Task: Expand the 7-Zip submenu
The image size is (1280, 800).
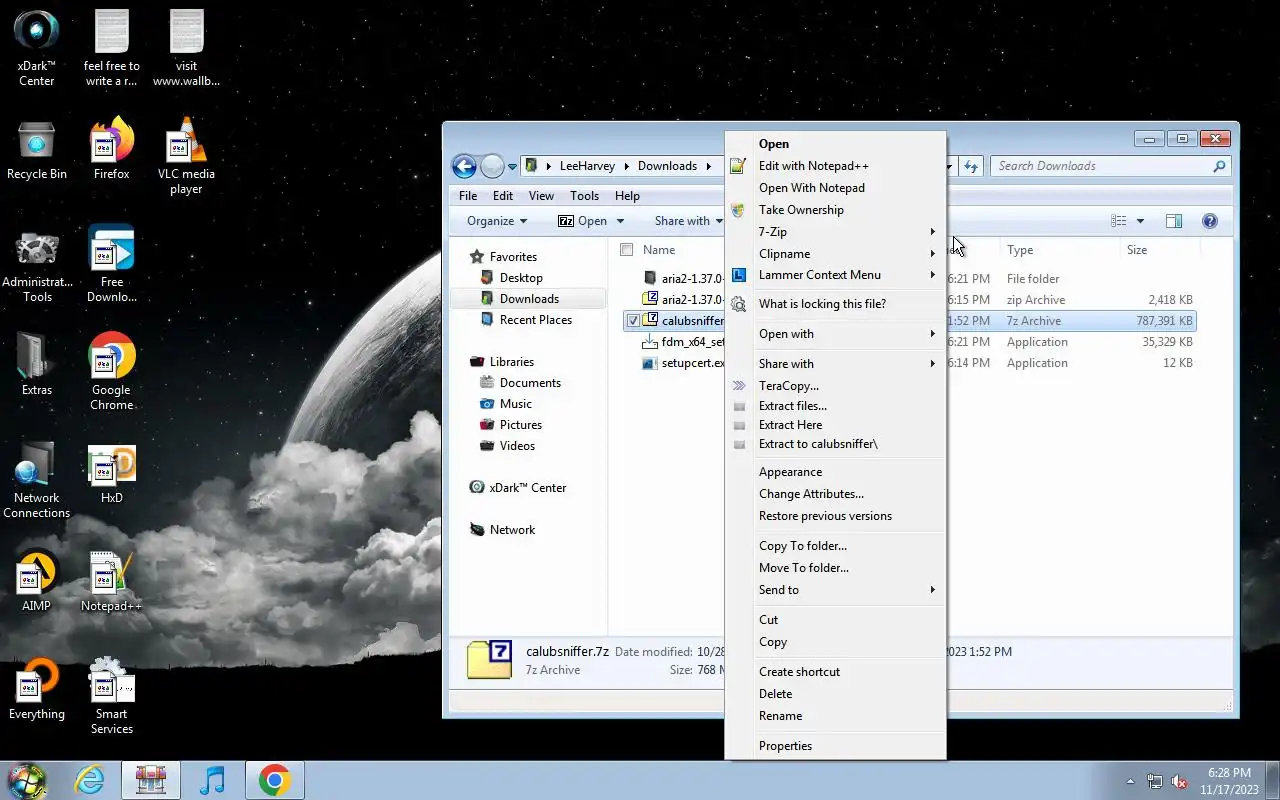Action: pos(835,232)
